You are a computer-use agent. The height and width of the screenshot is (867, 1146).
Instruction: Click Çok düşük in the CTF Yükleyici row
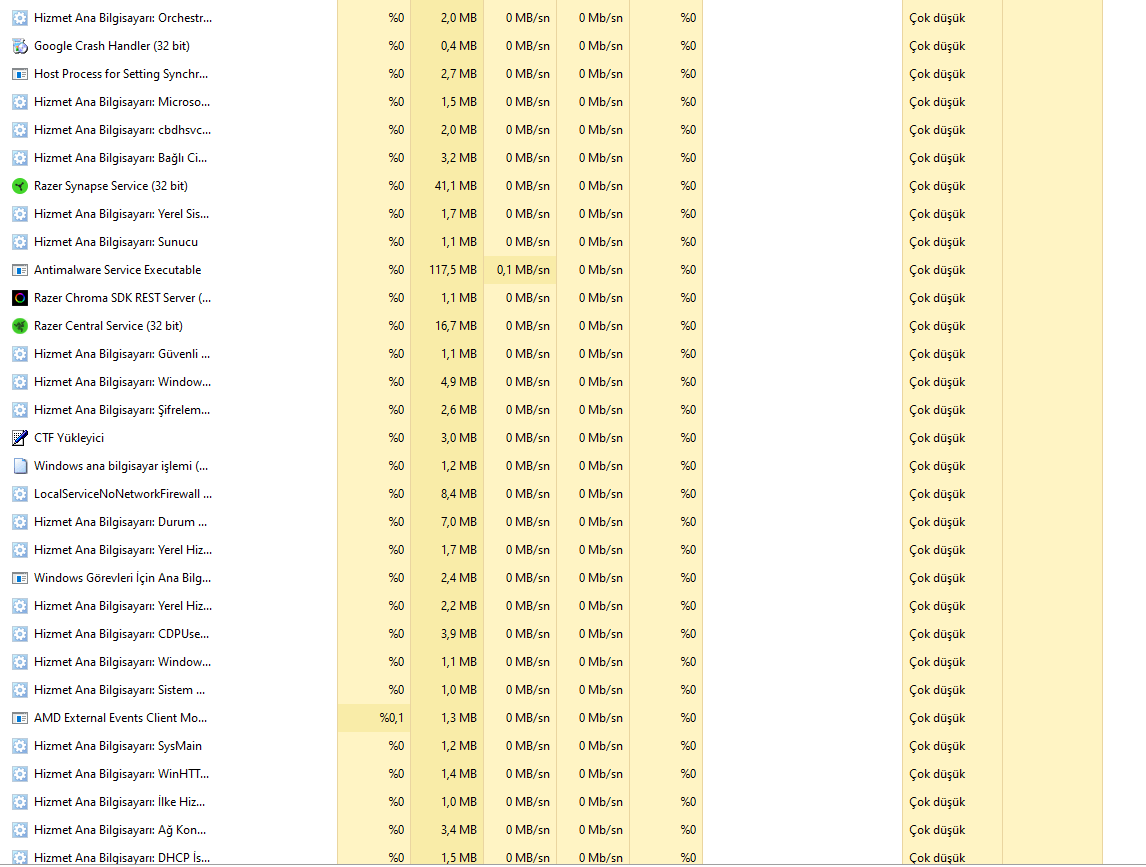[x=937, y=438]
